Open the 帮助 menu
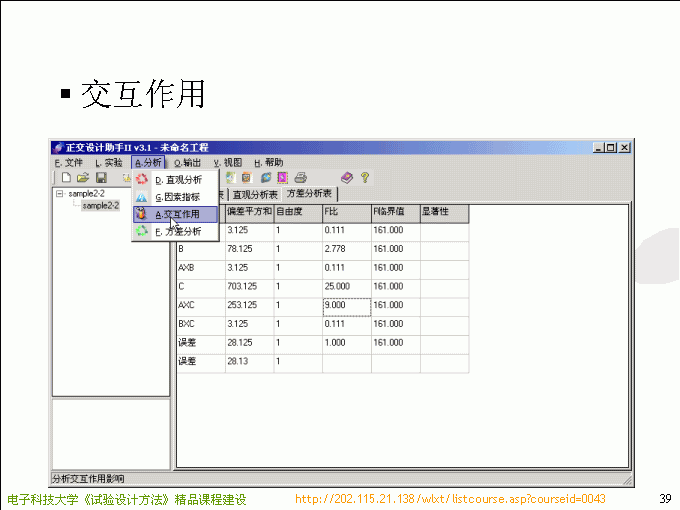This screenshot has height=510, width=680. click(268, 162)
